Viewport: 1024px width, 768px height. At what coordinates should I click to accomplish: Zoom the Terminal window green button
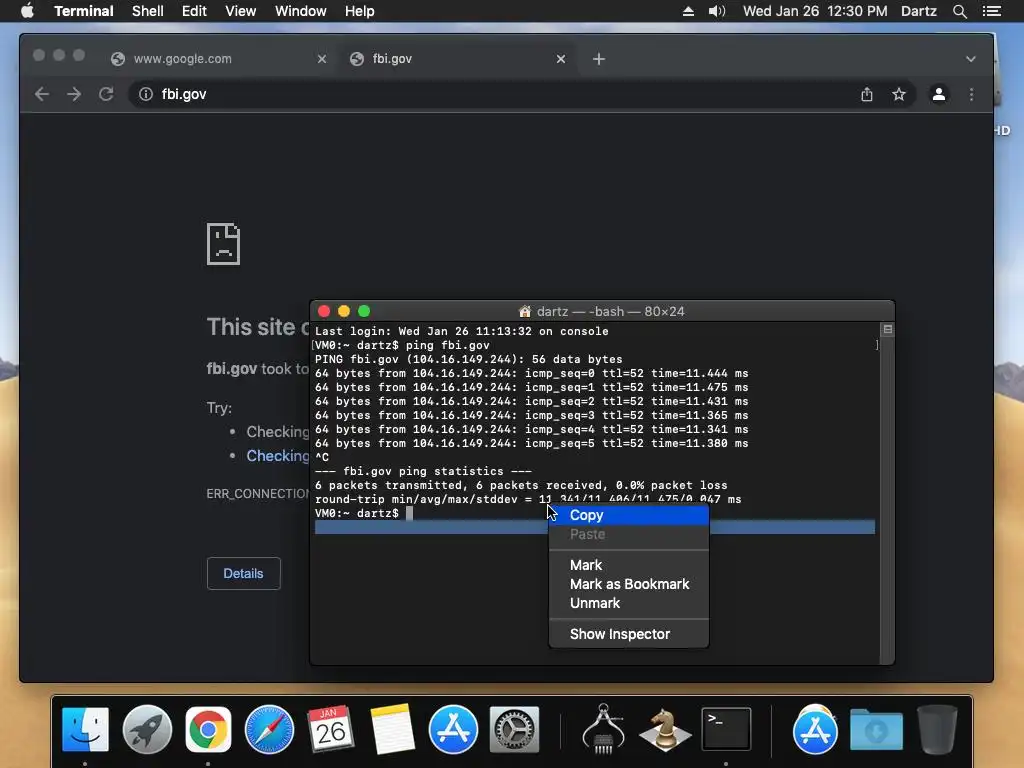point(364,312)
